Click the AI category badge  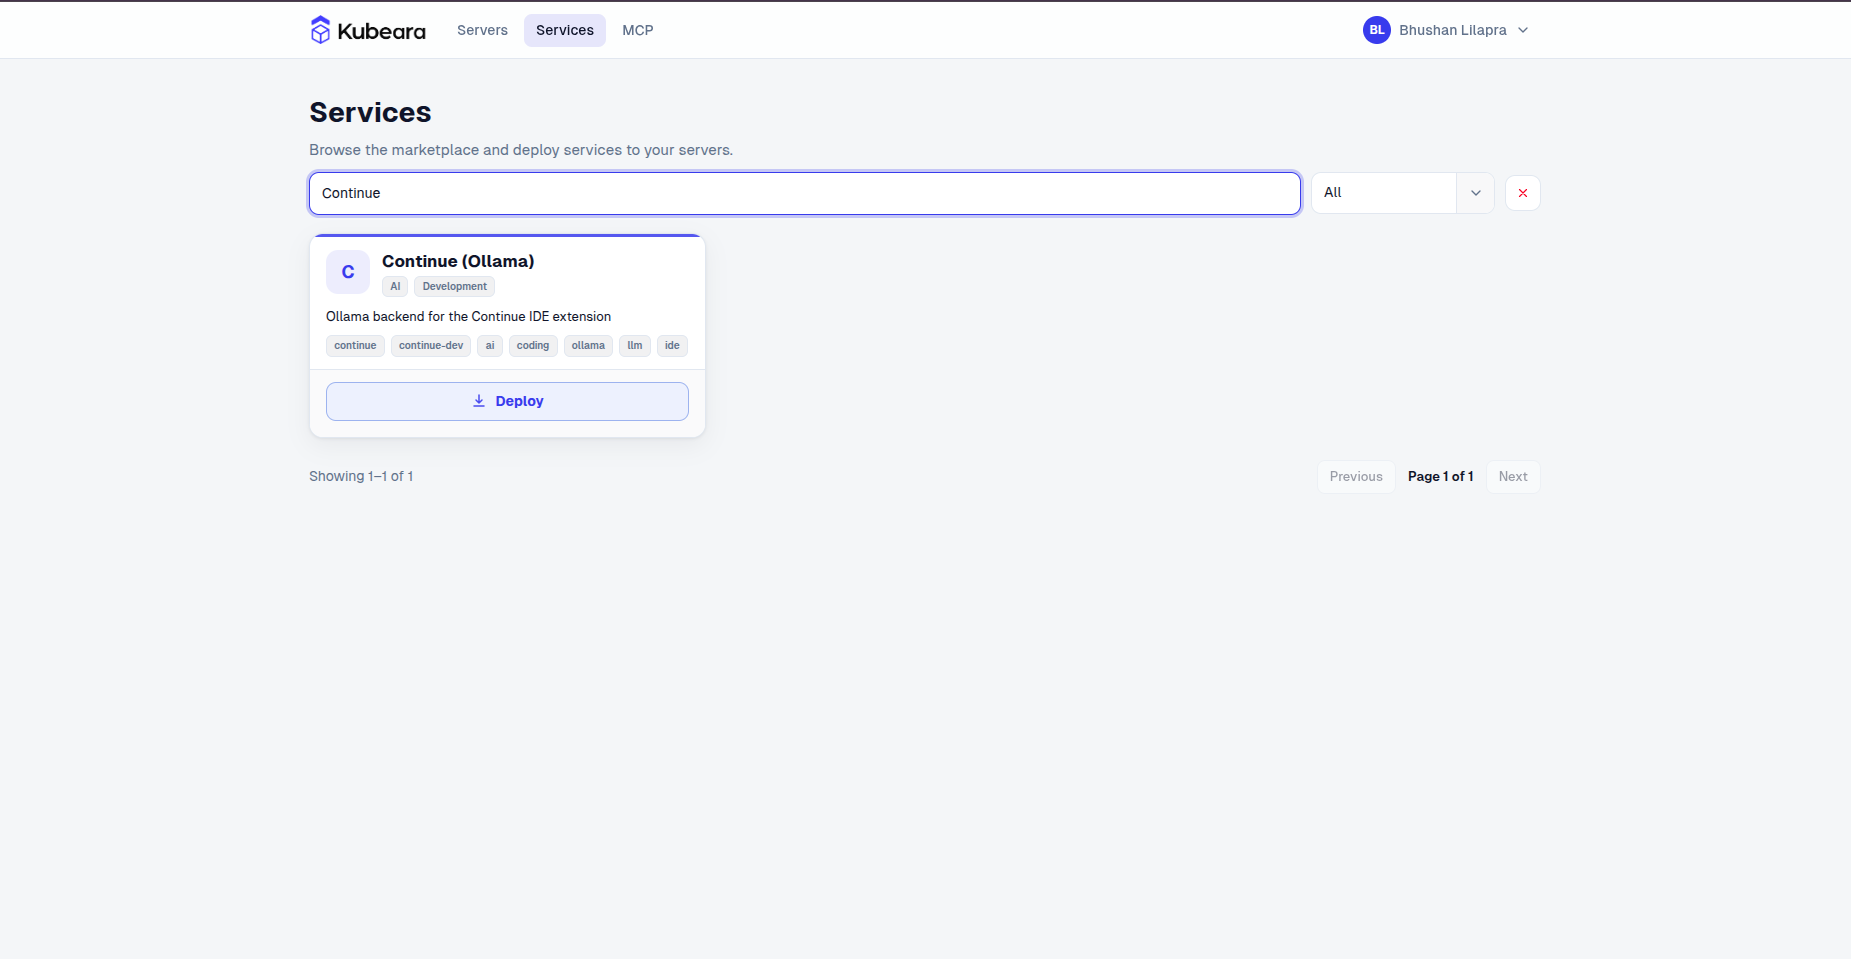[x=395, y=287]
